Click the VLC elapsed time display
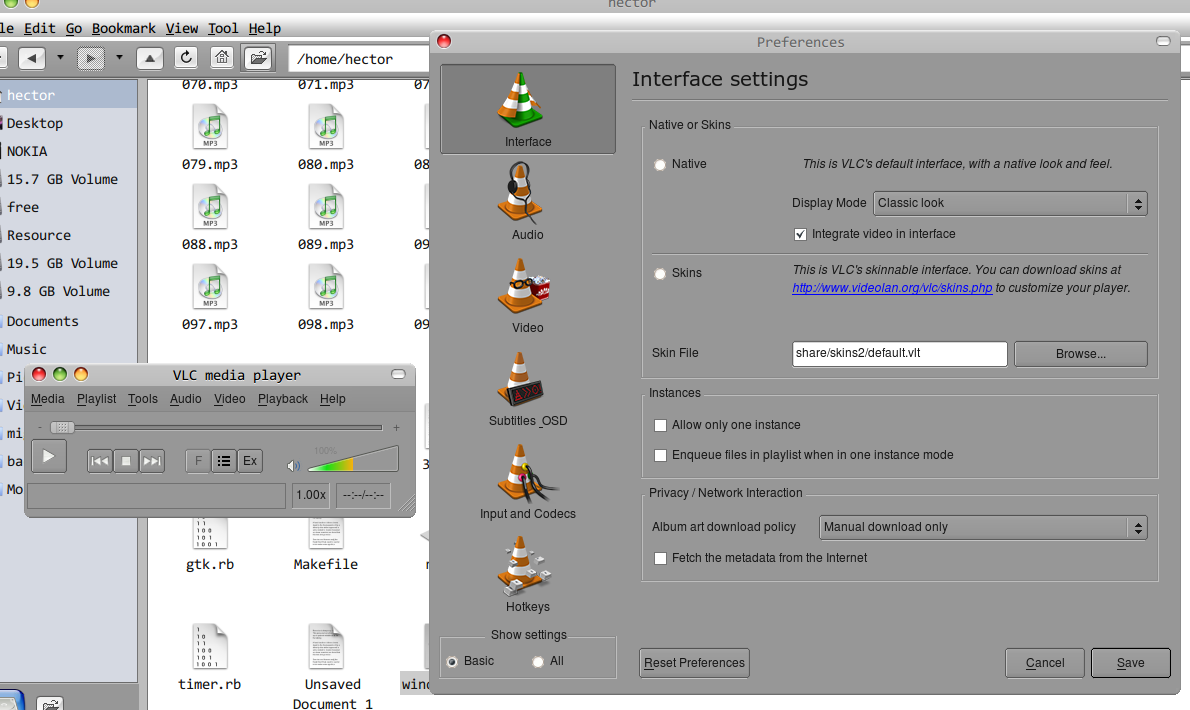The height and width of the screenshot is (710, 1190). pos(363,495)
